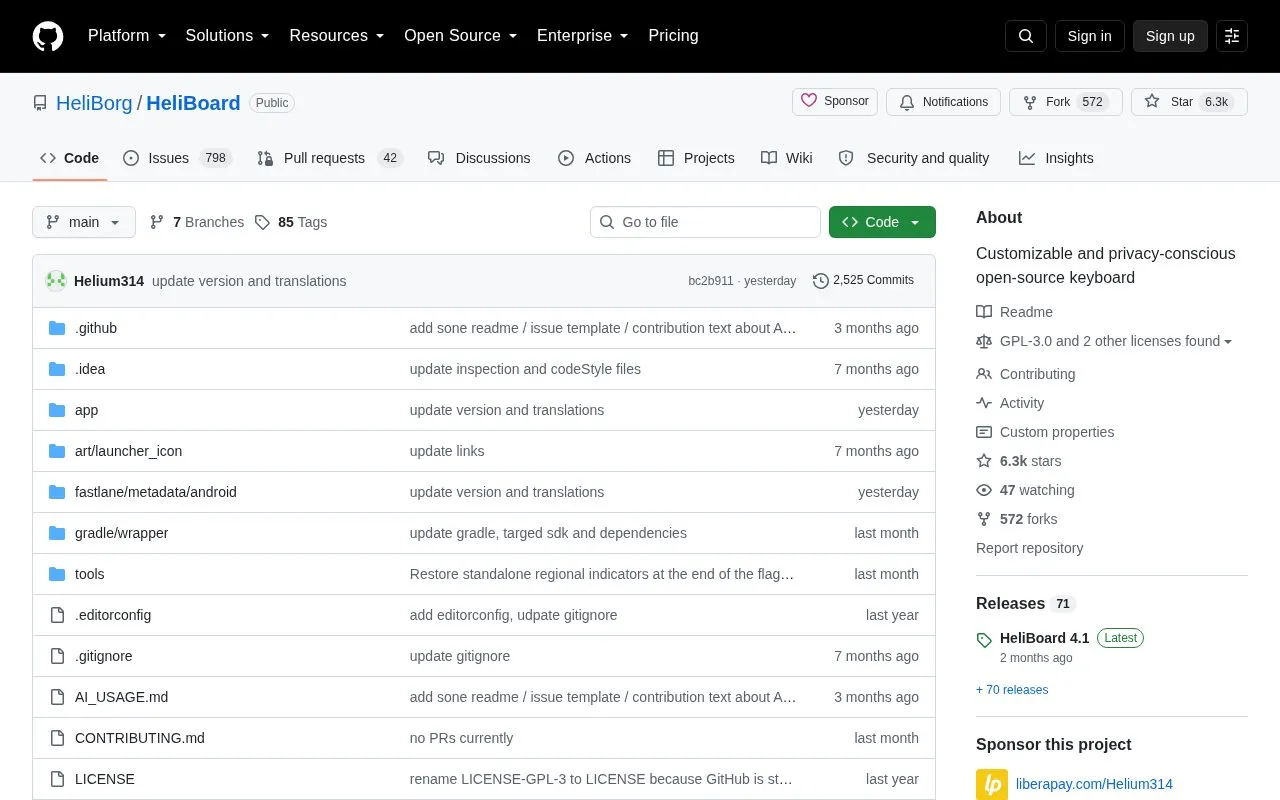Viewport: 1280px width, 800px height.
Task: Open the Pull requests tab
Action: click(x=329, y=158)
